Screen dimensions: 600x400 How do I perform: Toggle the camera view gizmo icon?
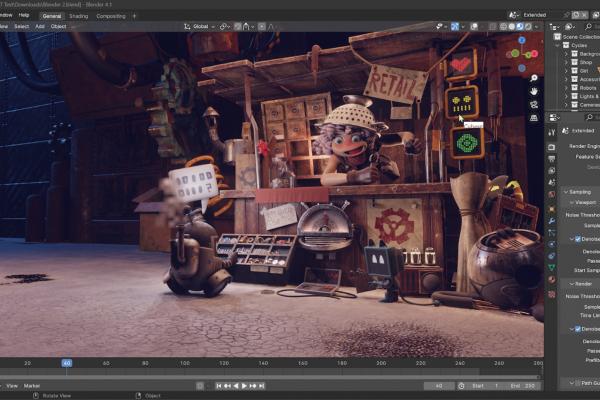534,104
